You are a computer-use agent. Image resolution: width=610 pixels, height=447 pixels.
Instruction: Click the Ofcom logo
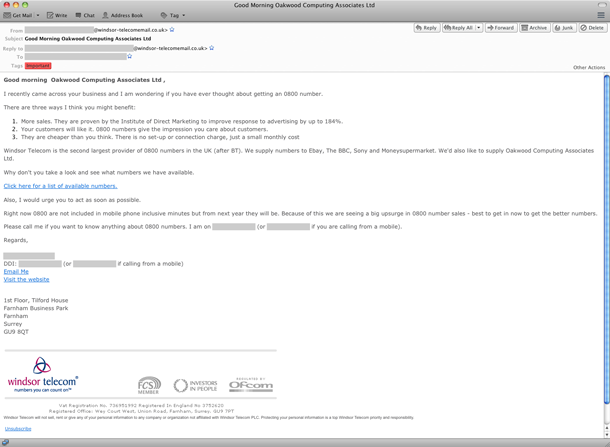click(x=251, y=384)
